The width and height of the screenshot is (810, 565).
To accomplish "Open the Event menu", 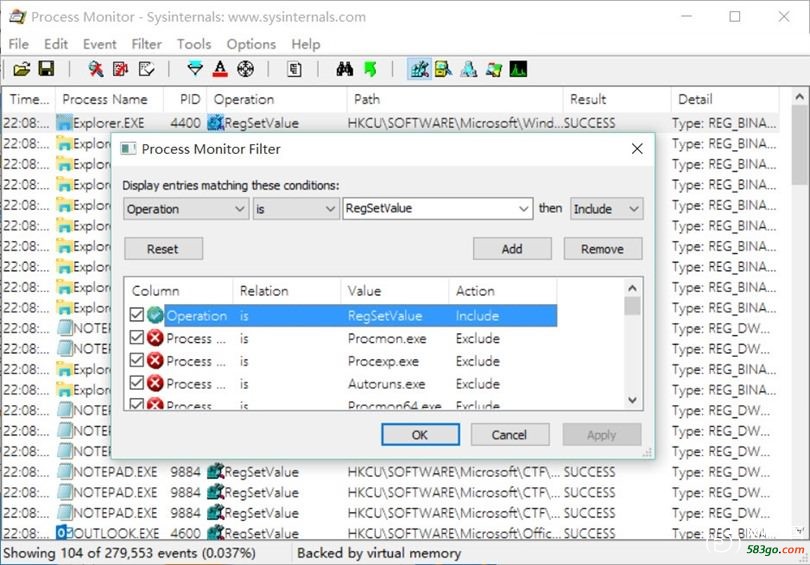I will [x=100, y=44].
